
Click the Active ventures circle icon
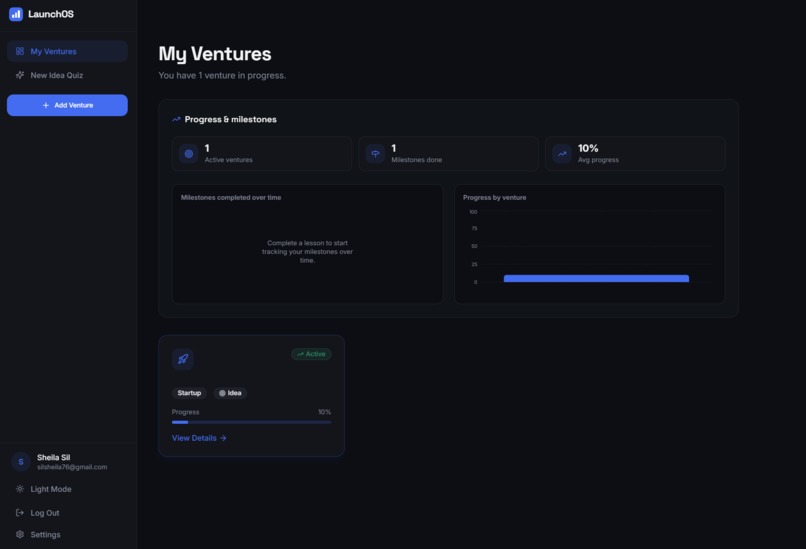189,154
